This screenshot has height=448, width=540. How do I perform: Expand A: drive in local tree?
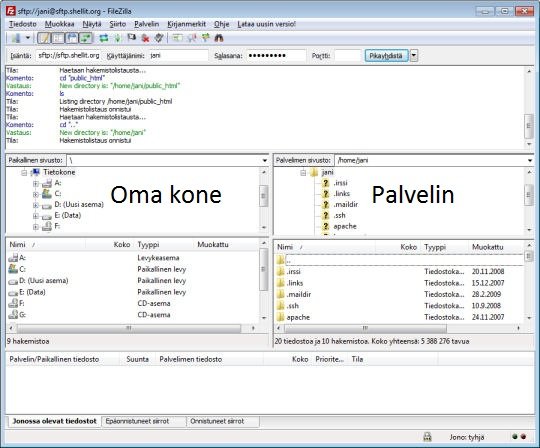(x=35, y=184)
